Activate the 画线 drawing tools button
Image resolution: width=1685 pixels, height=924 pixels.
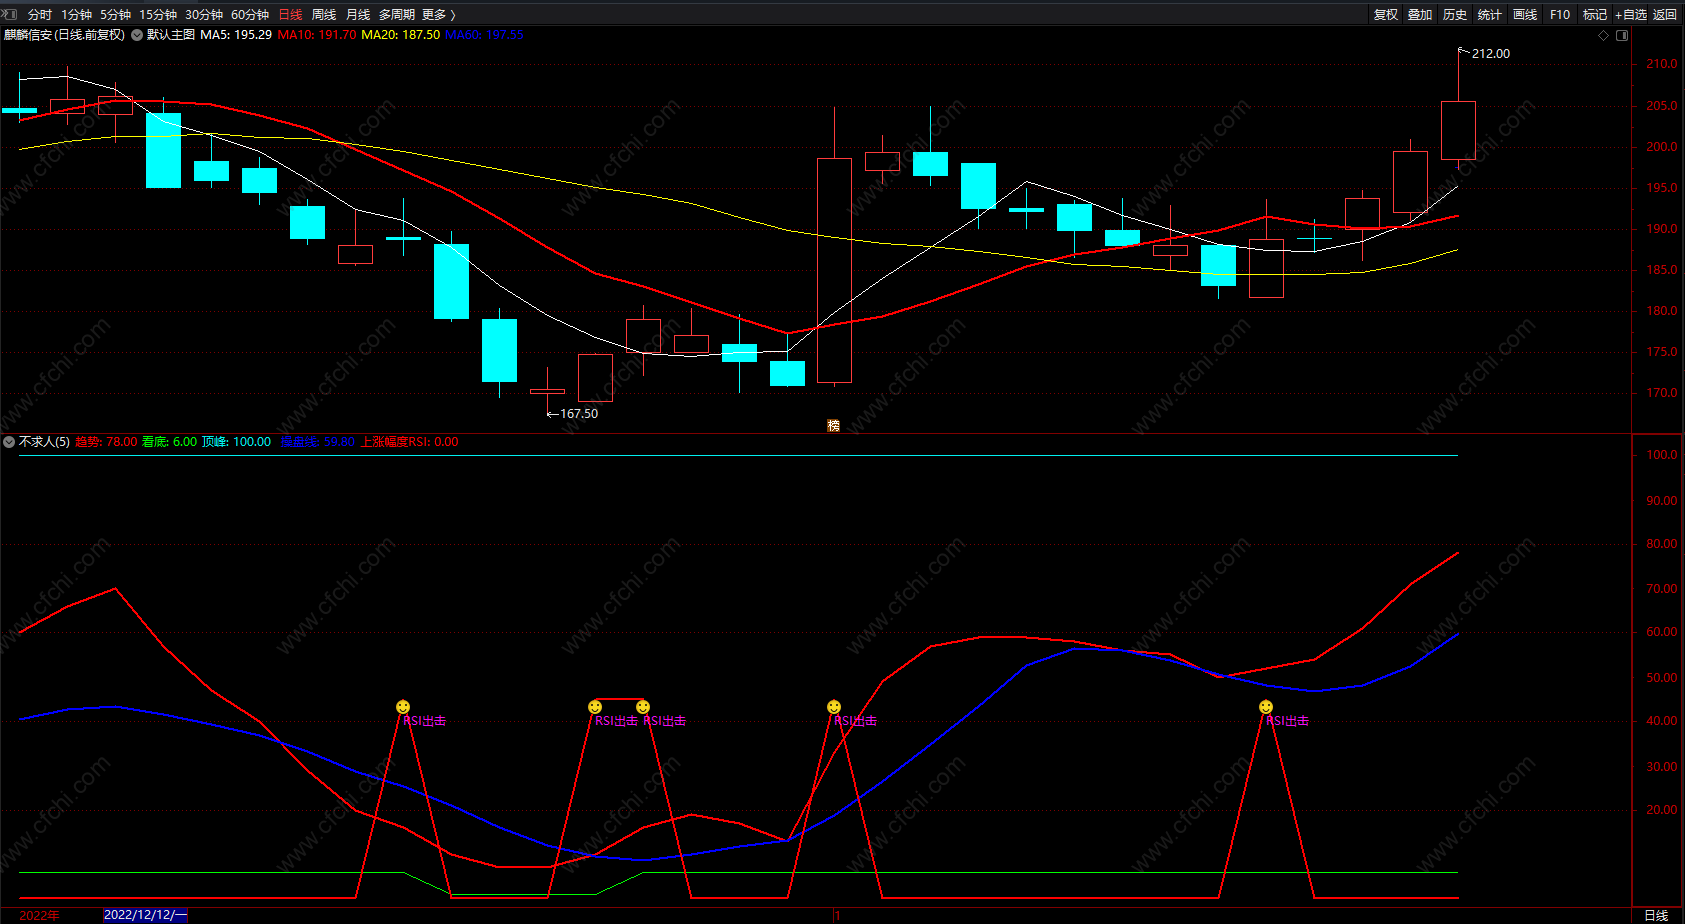tap(1525, 15)
